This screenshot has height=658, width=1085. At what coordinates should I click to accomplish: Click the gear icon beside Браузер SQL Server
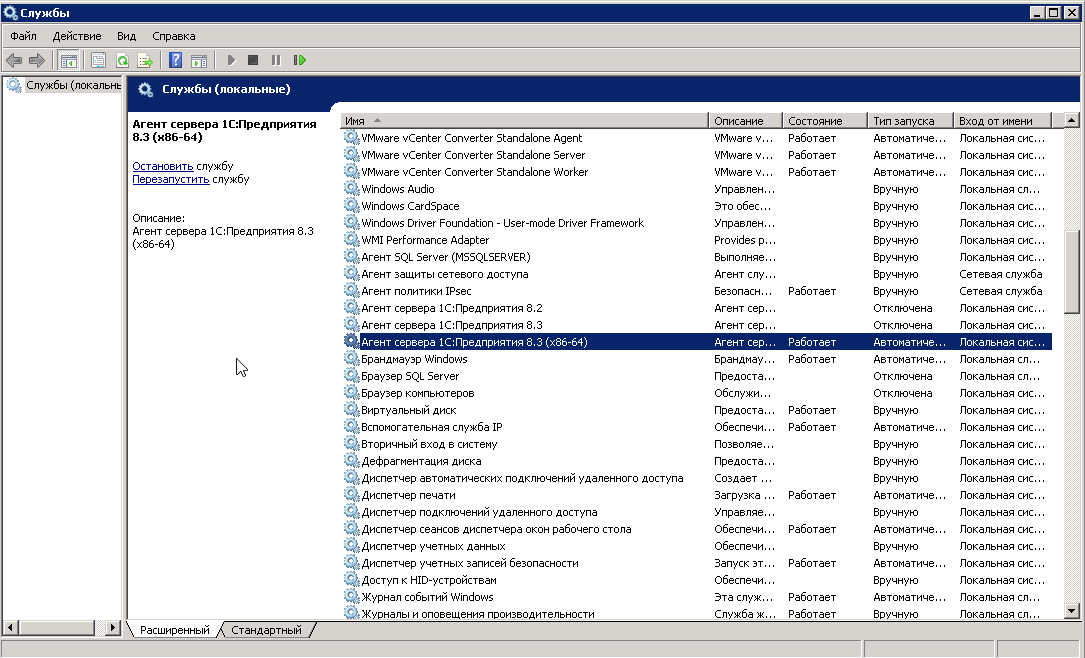pos(352,376)
